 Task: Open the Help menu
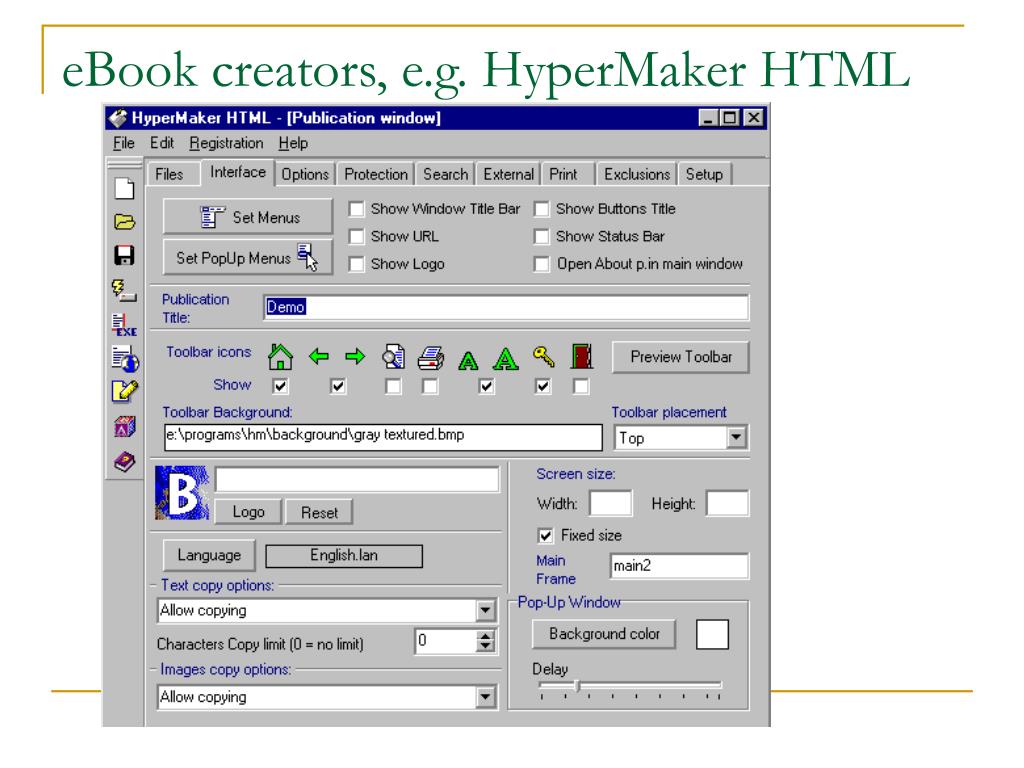tap(293, 143)
